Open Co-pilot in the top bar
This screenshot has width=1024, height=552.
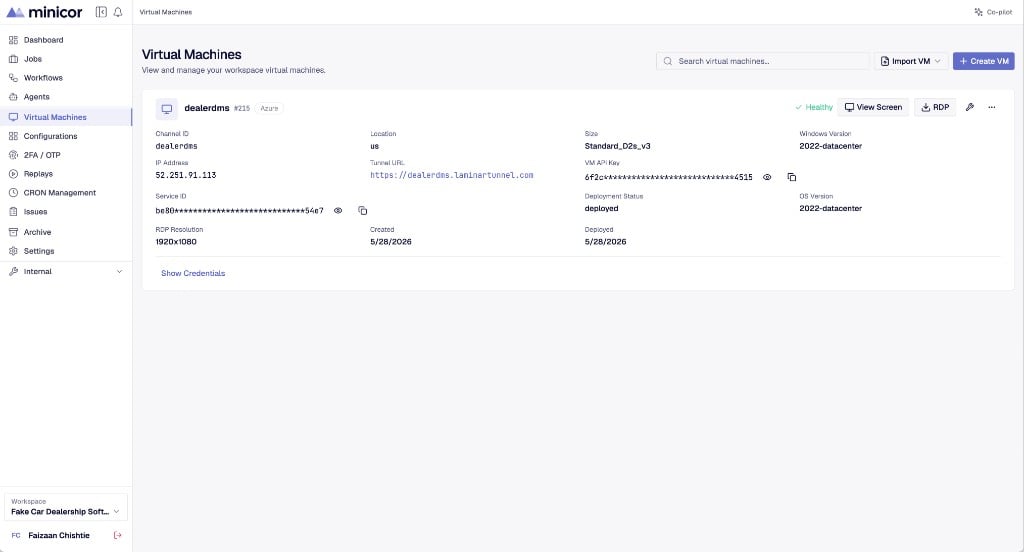[993, 12]
